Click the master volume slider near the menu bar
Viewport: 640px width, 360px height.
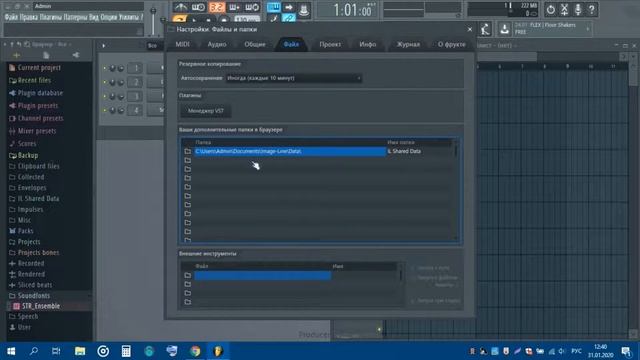click(x=153, y=21)
